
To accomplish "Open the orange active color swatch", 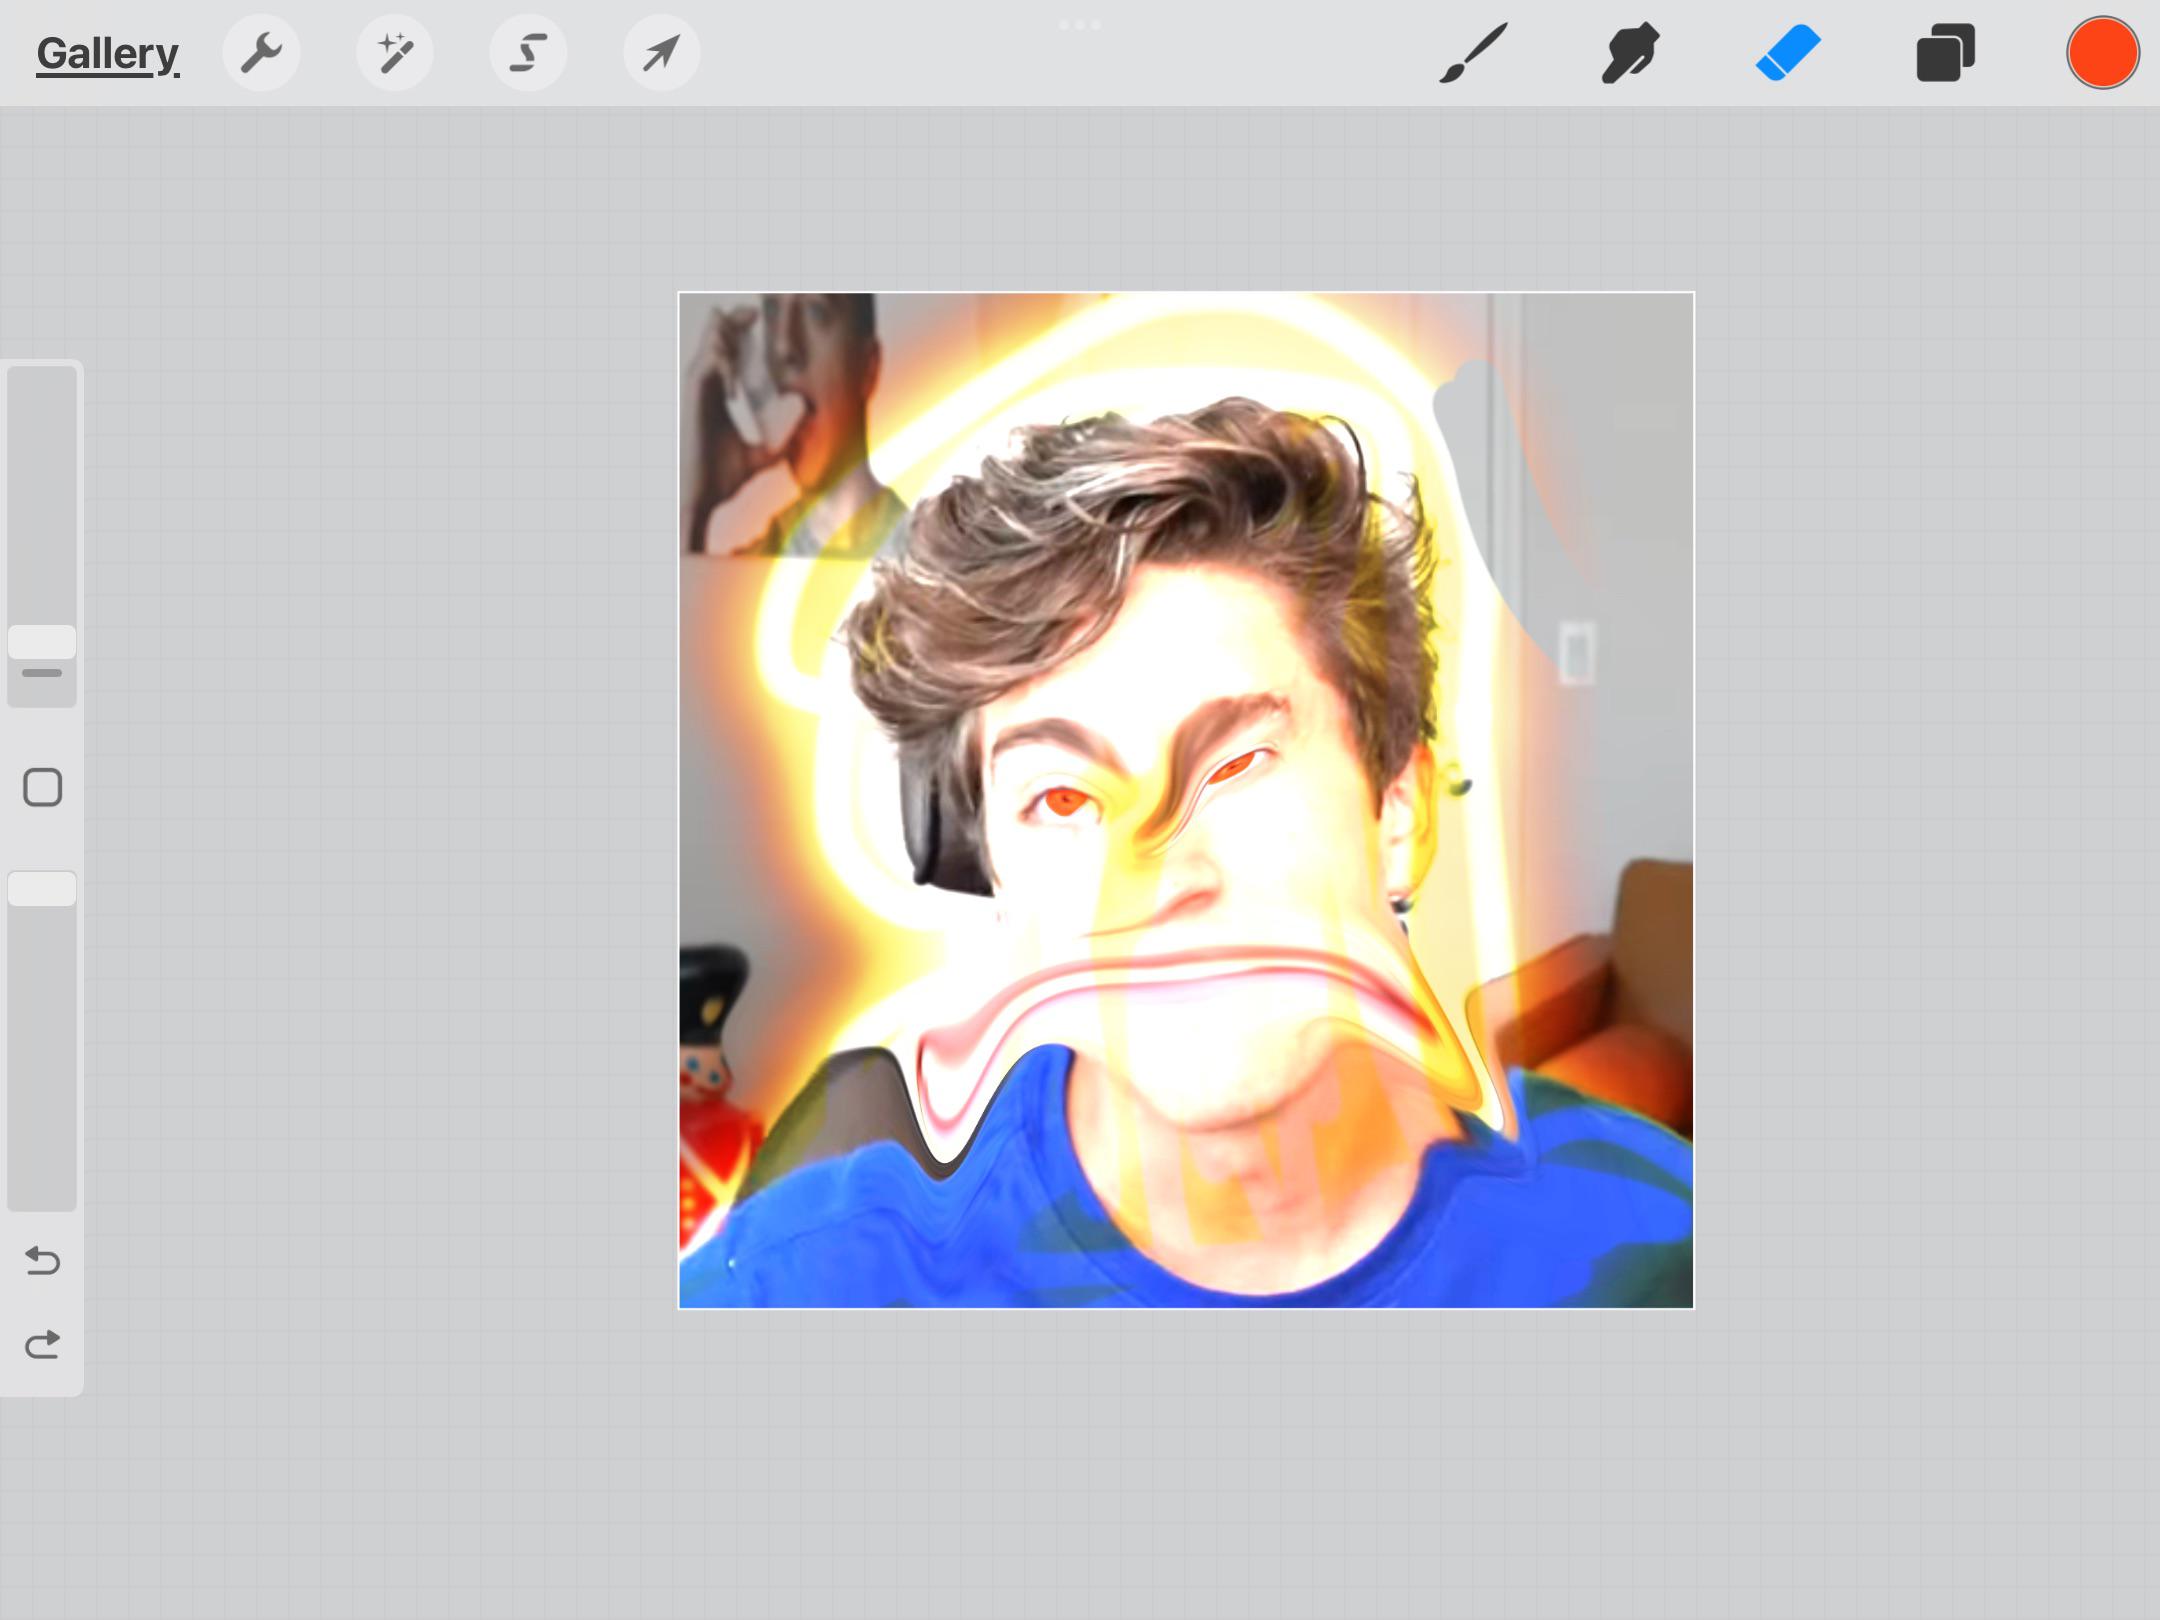I will click(x=2102, y=53).
